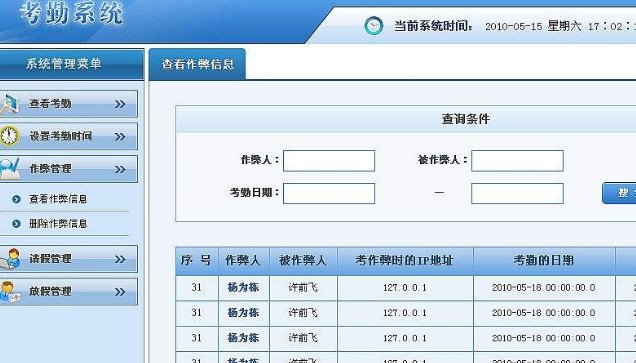636x363 pixels.
Task: Click the blue search button
Action: coord(619,193)
